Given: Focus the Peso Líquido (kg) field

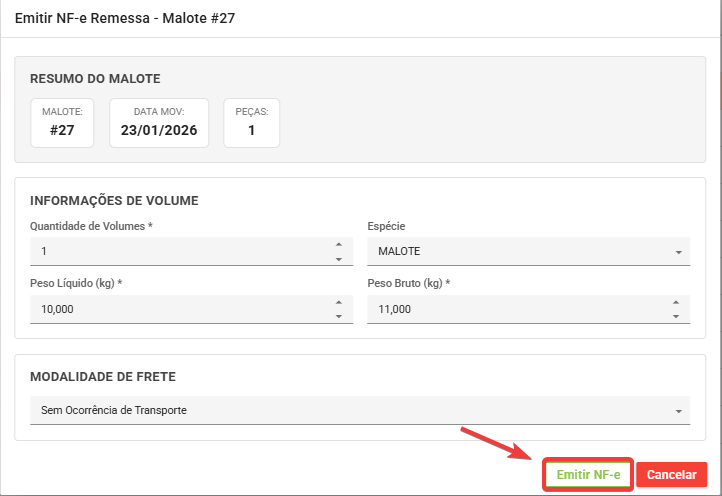Looking at the screenshot, I should 180,309.
